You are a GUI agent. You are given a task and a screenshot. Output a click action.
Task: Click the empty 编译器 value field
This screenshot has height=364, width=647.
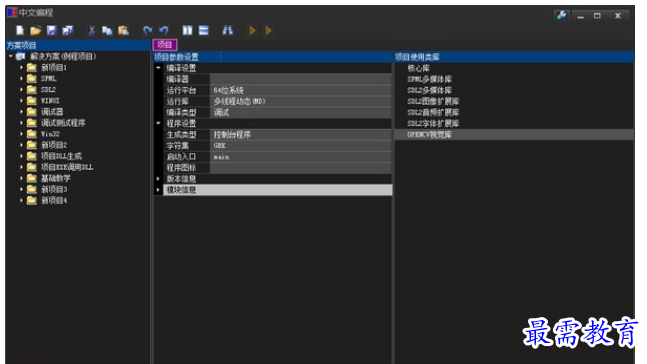click(301, 79)
